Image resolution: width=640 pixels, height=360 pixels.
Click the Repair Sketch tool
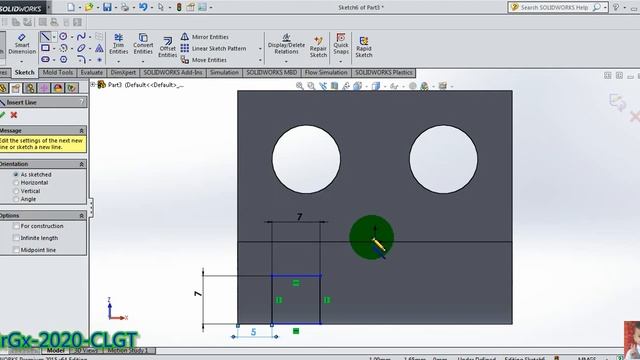coord(318,47)
